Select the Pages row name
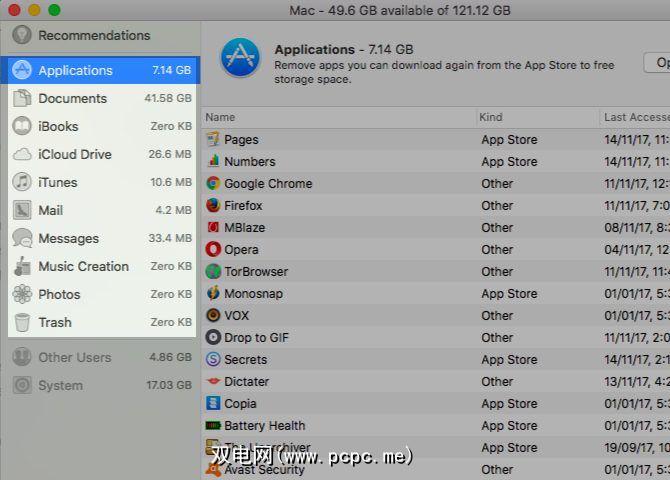Screen dimensions: 670x480 [241, 140]
